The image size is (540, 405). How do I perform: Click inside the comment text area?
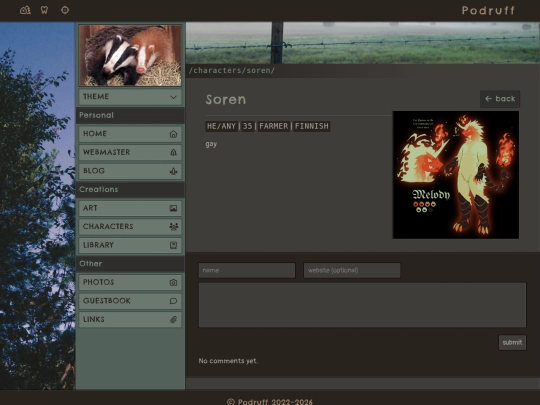362,305
